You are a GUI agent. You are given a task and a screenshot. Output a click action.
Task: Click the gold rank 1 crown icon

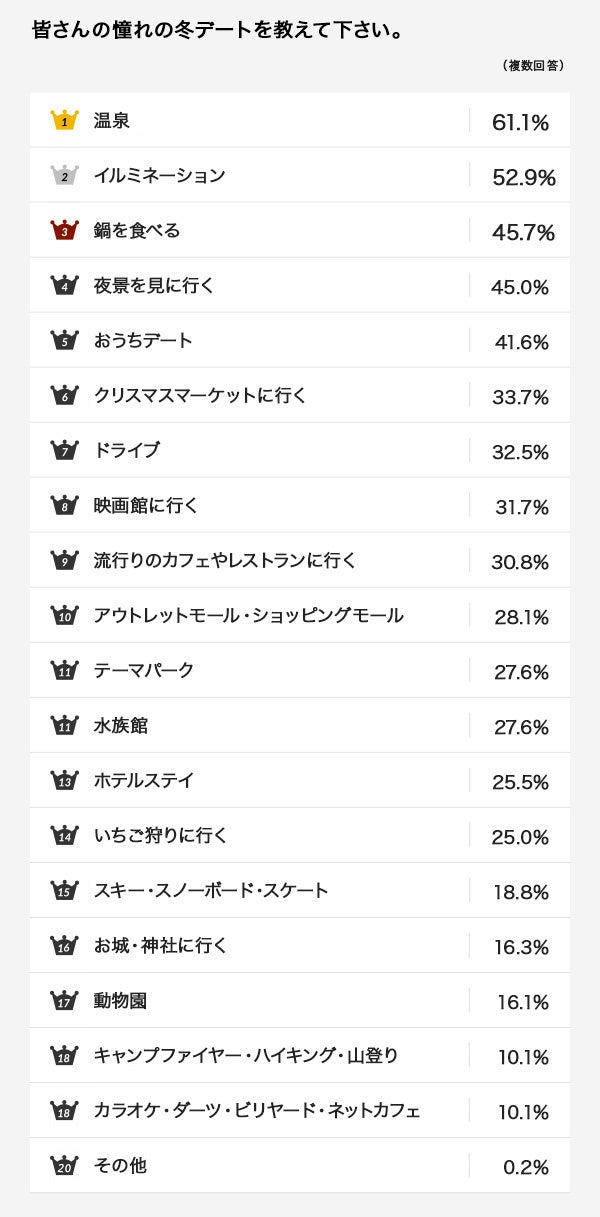click(x=64, y=121)
